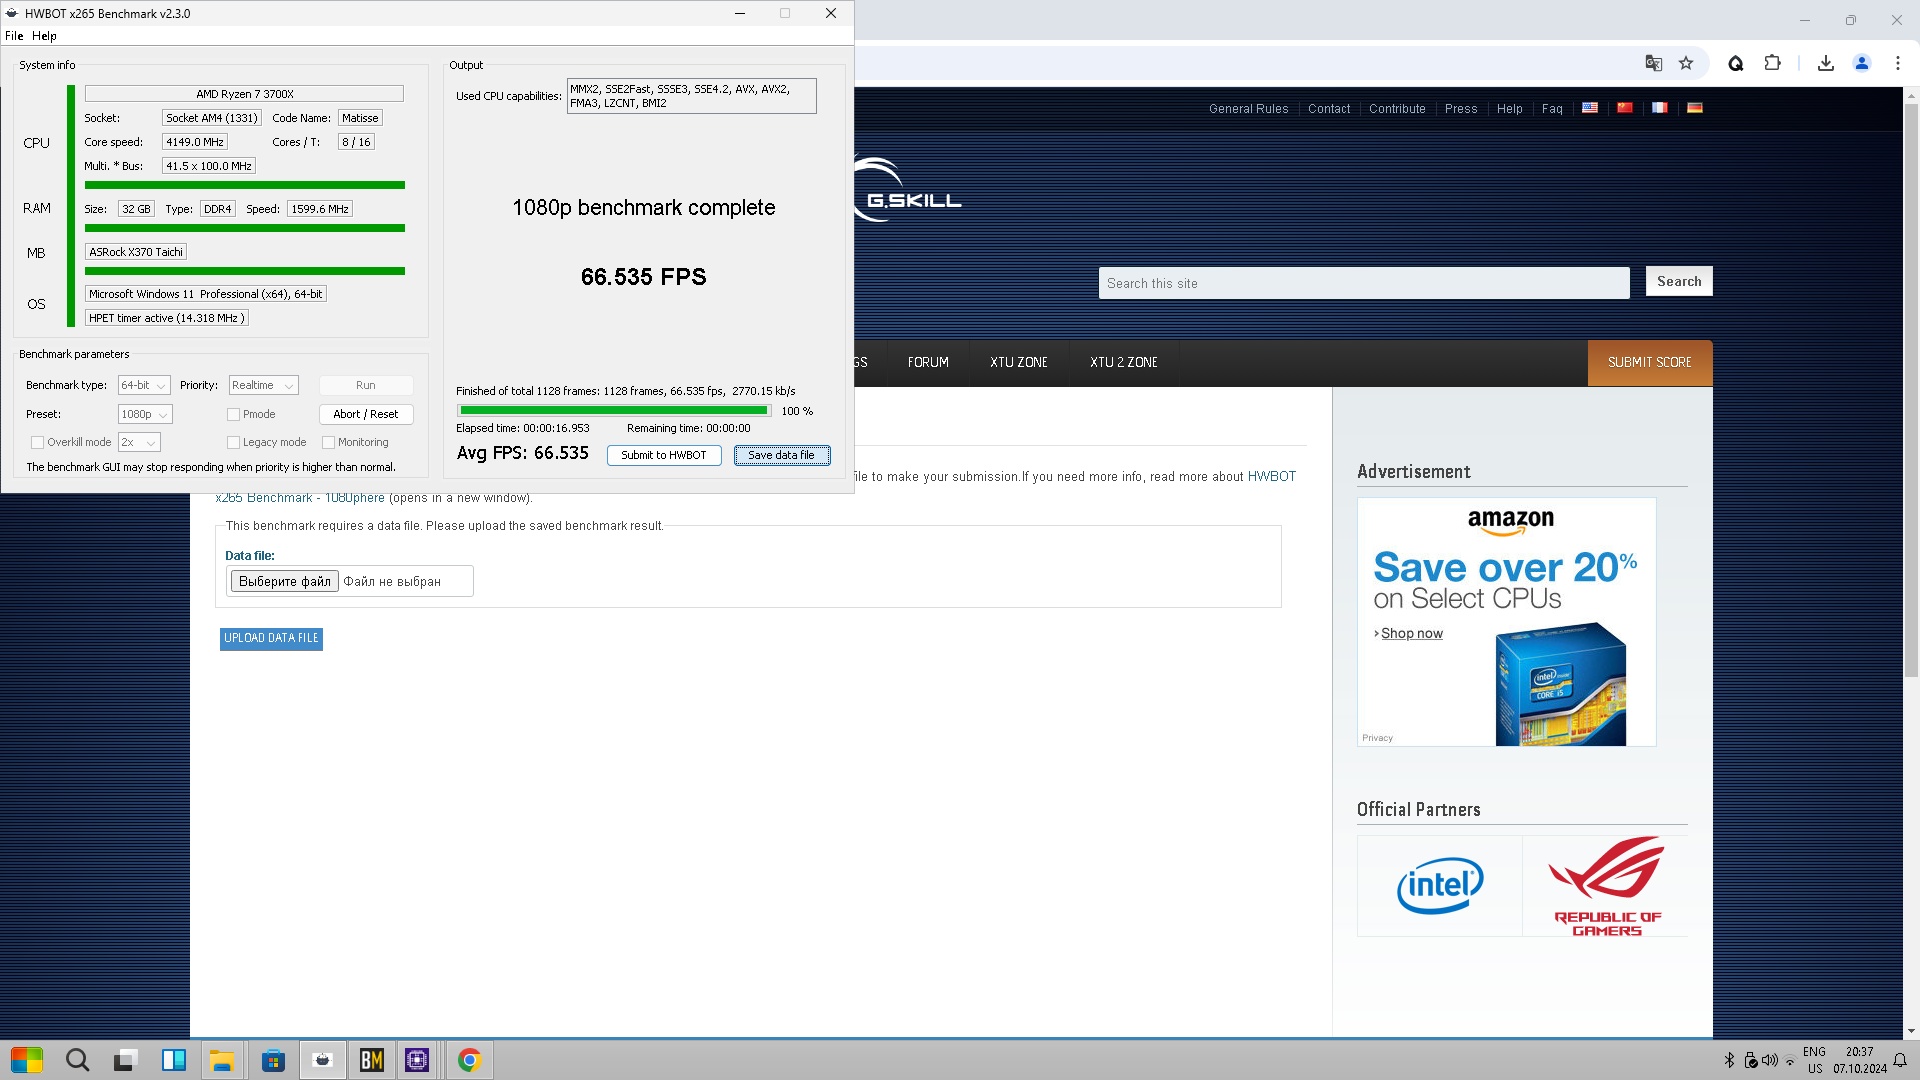Toggle Pmode checkbox
Viewport: 1920px width, 1080px height.
(x=233, y=414)
